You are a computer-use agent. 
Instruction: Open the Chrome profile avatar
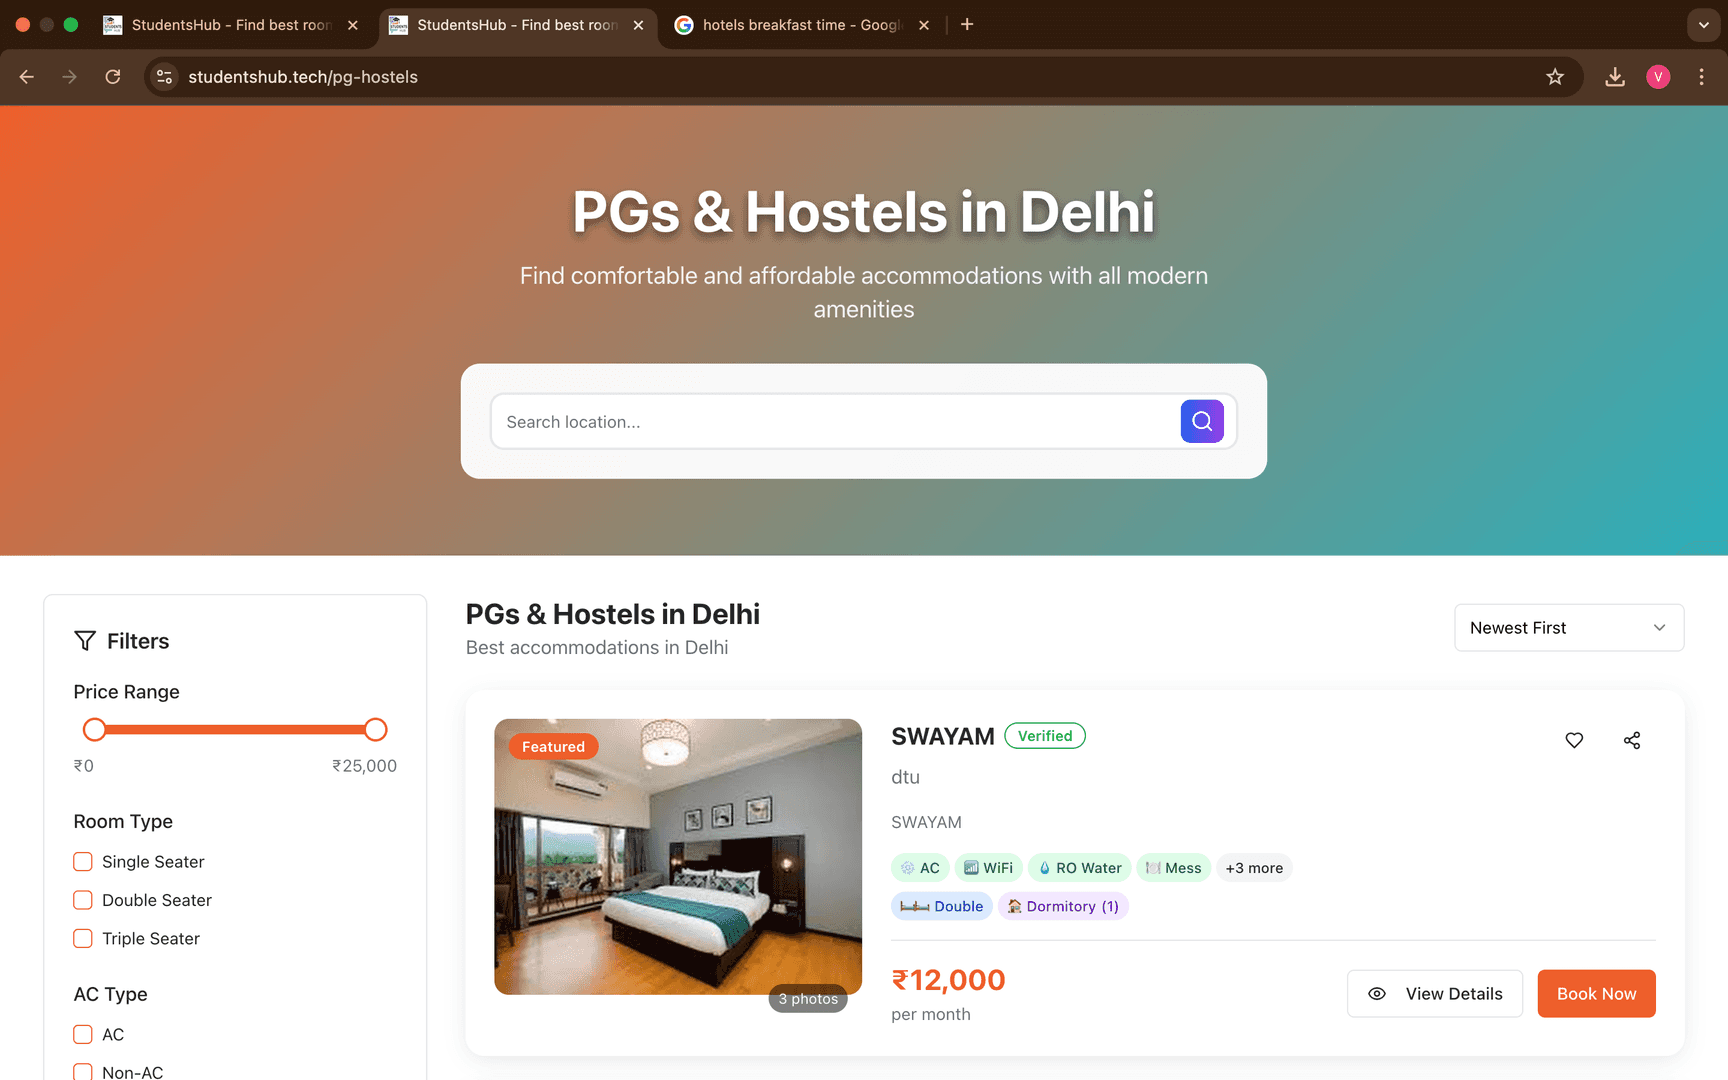click(x=1658, y=77)
